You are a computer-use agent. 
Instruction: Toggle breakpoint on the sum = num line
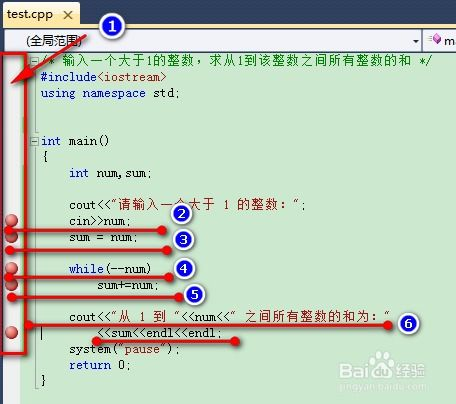click(12, 236)
